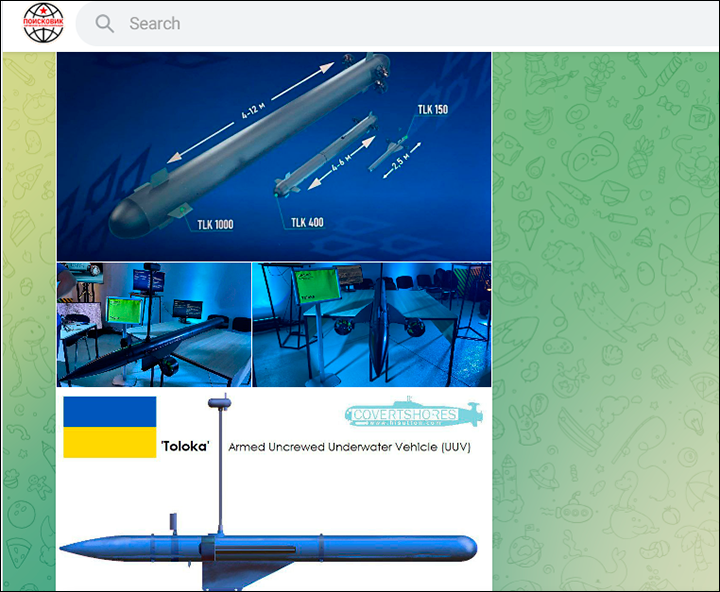Click the yellow stripe of the flag

coord(109,443)
